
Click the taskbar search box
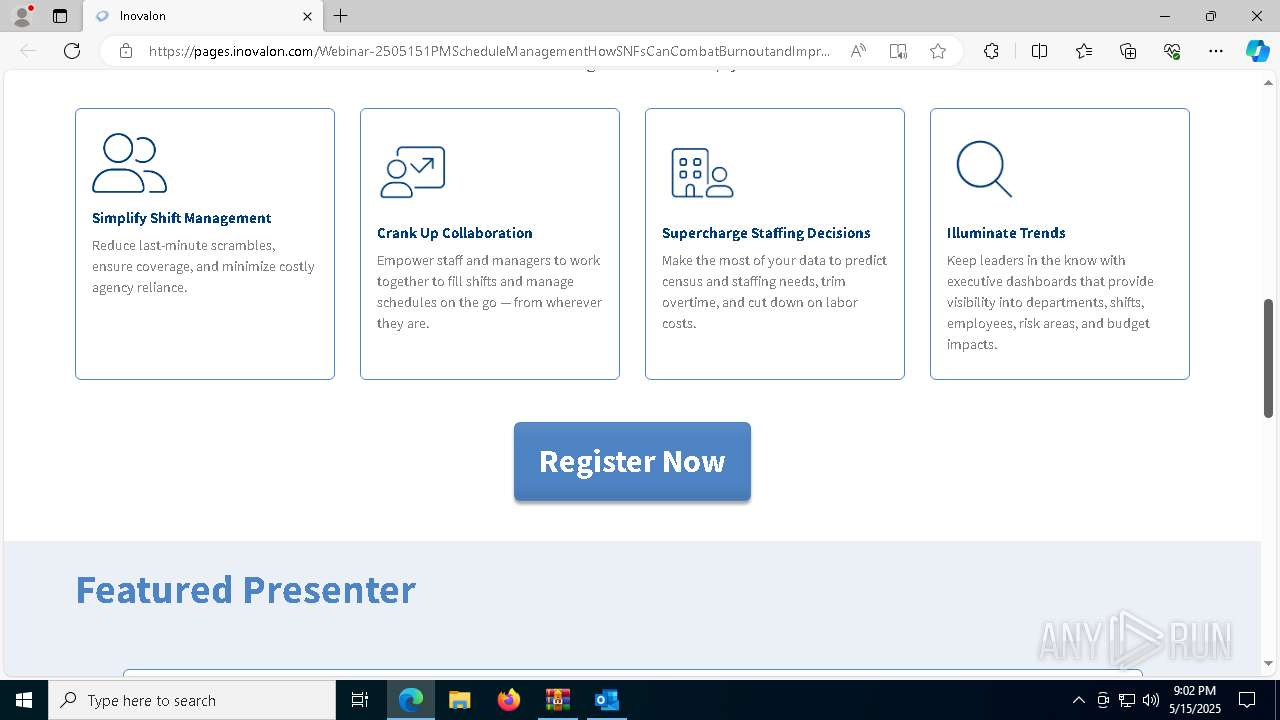tap(192, 700)
